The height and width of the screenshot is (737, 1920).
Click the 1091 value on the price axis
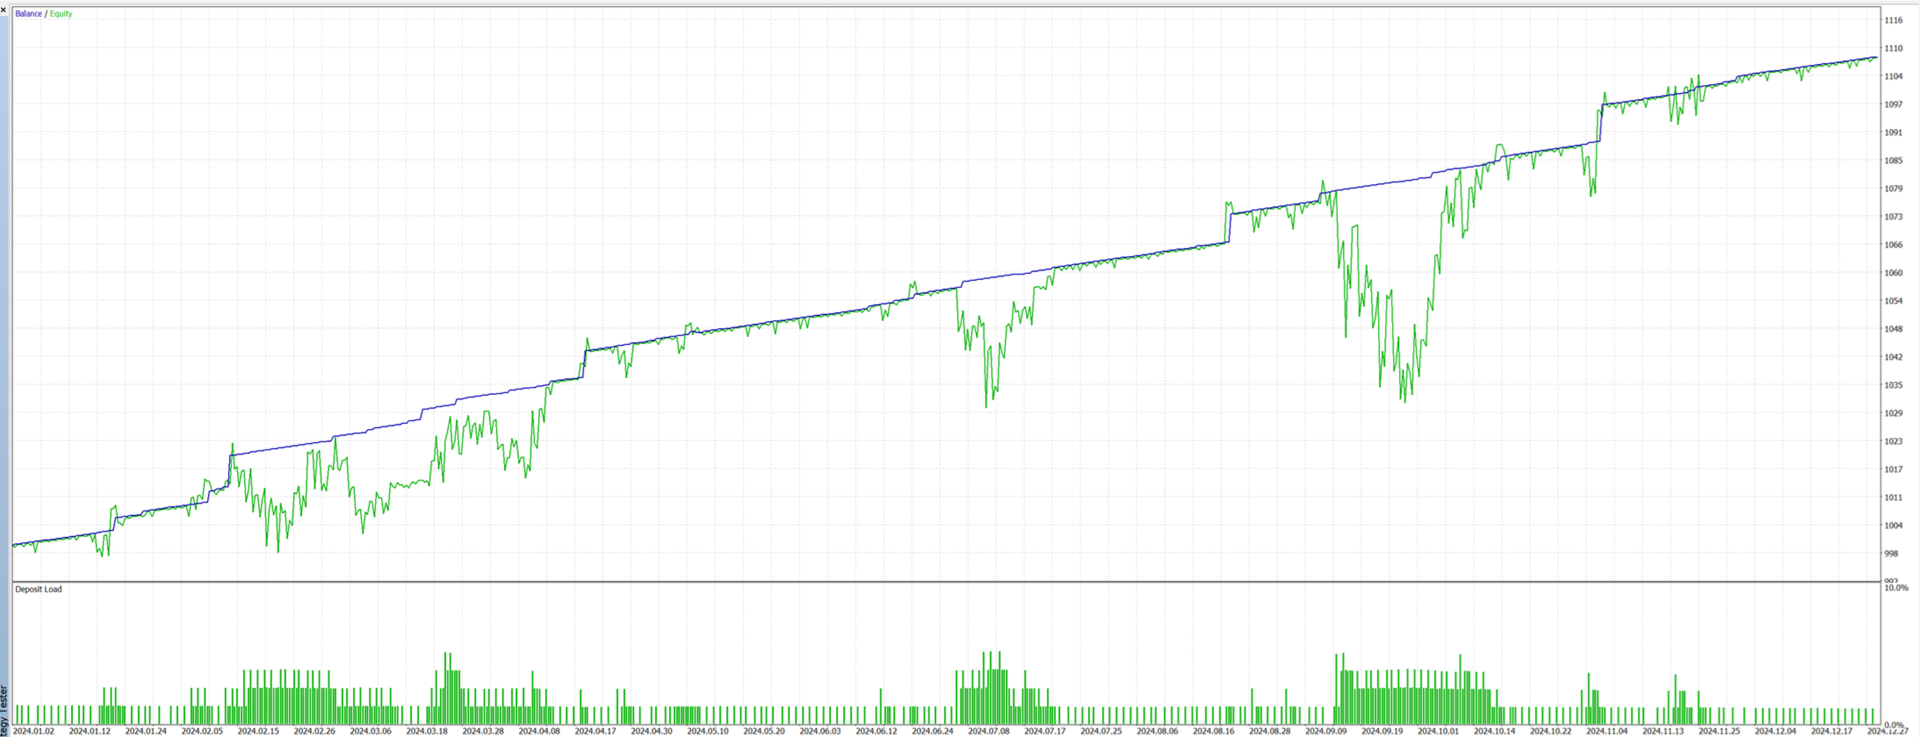(1893, 132)
